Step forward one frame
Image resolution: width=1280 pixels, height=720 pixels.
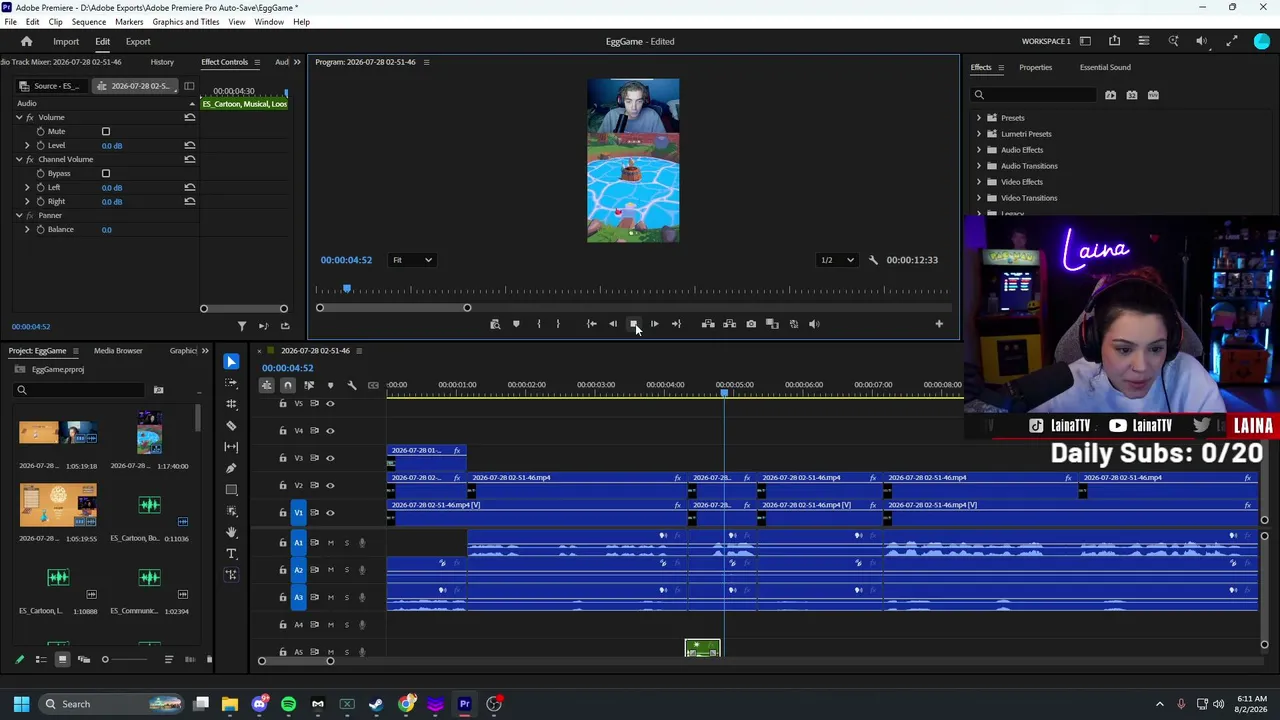654,324
